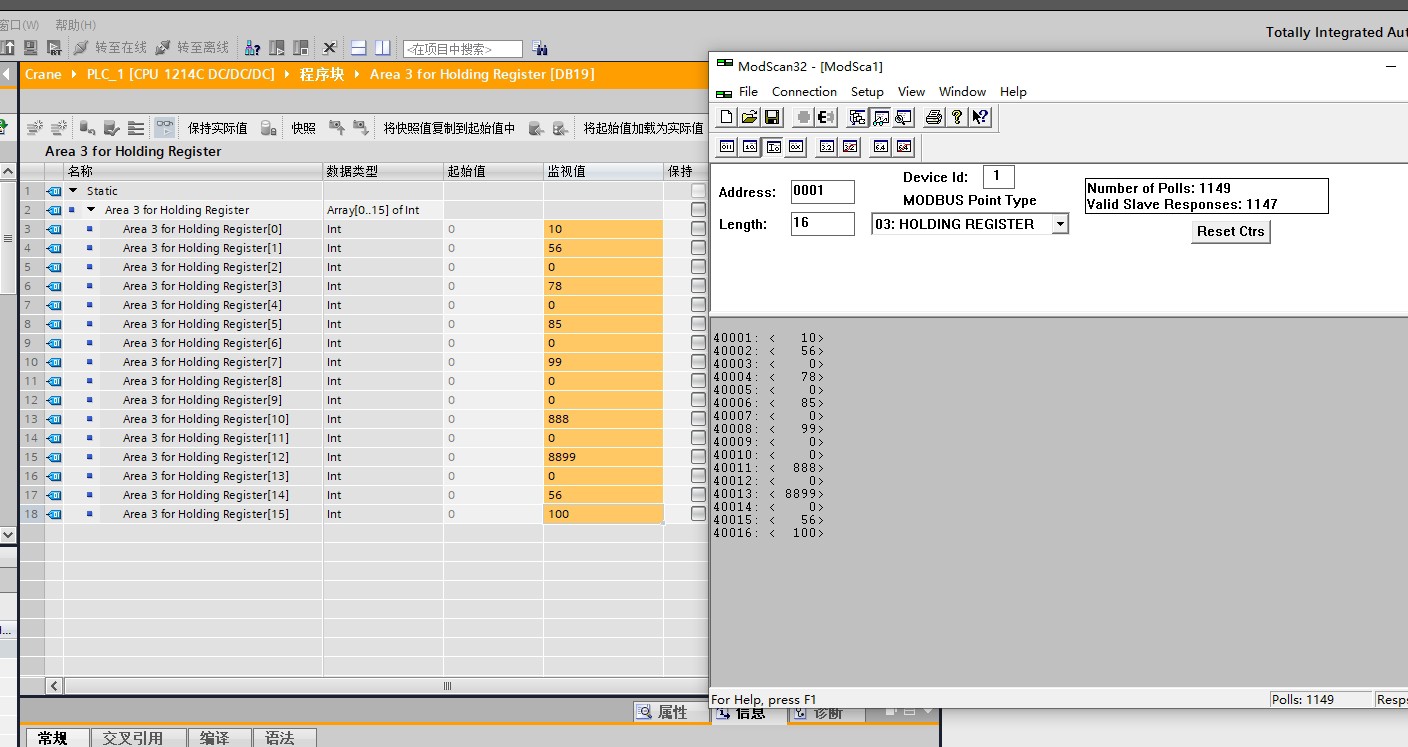Click the Print icon in ModScan32
This screenshot has height=747, width=1408.
[932, 117]
